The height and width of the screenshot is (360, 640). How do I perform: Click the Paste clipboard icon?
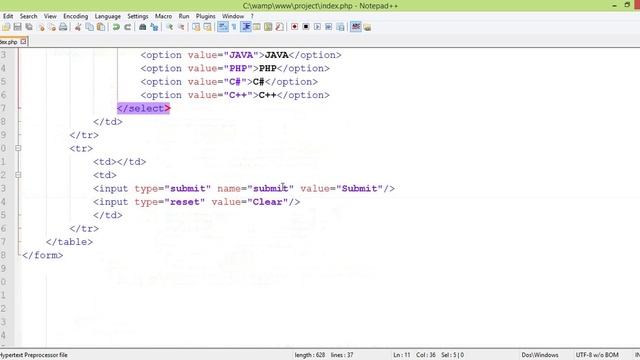101,27
